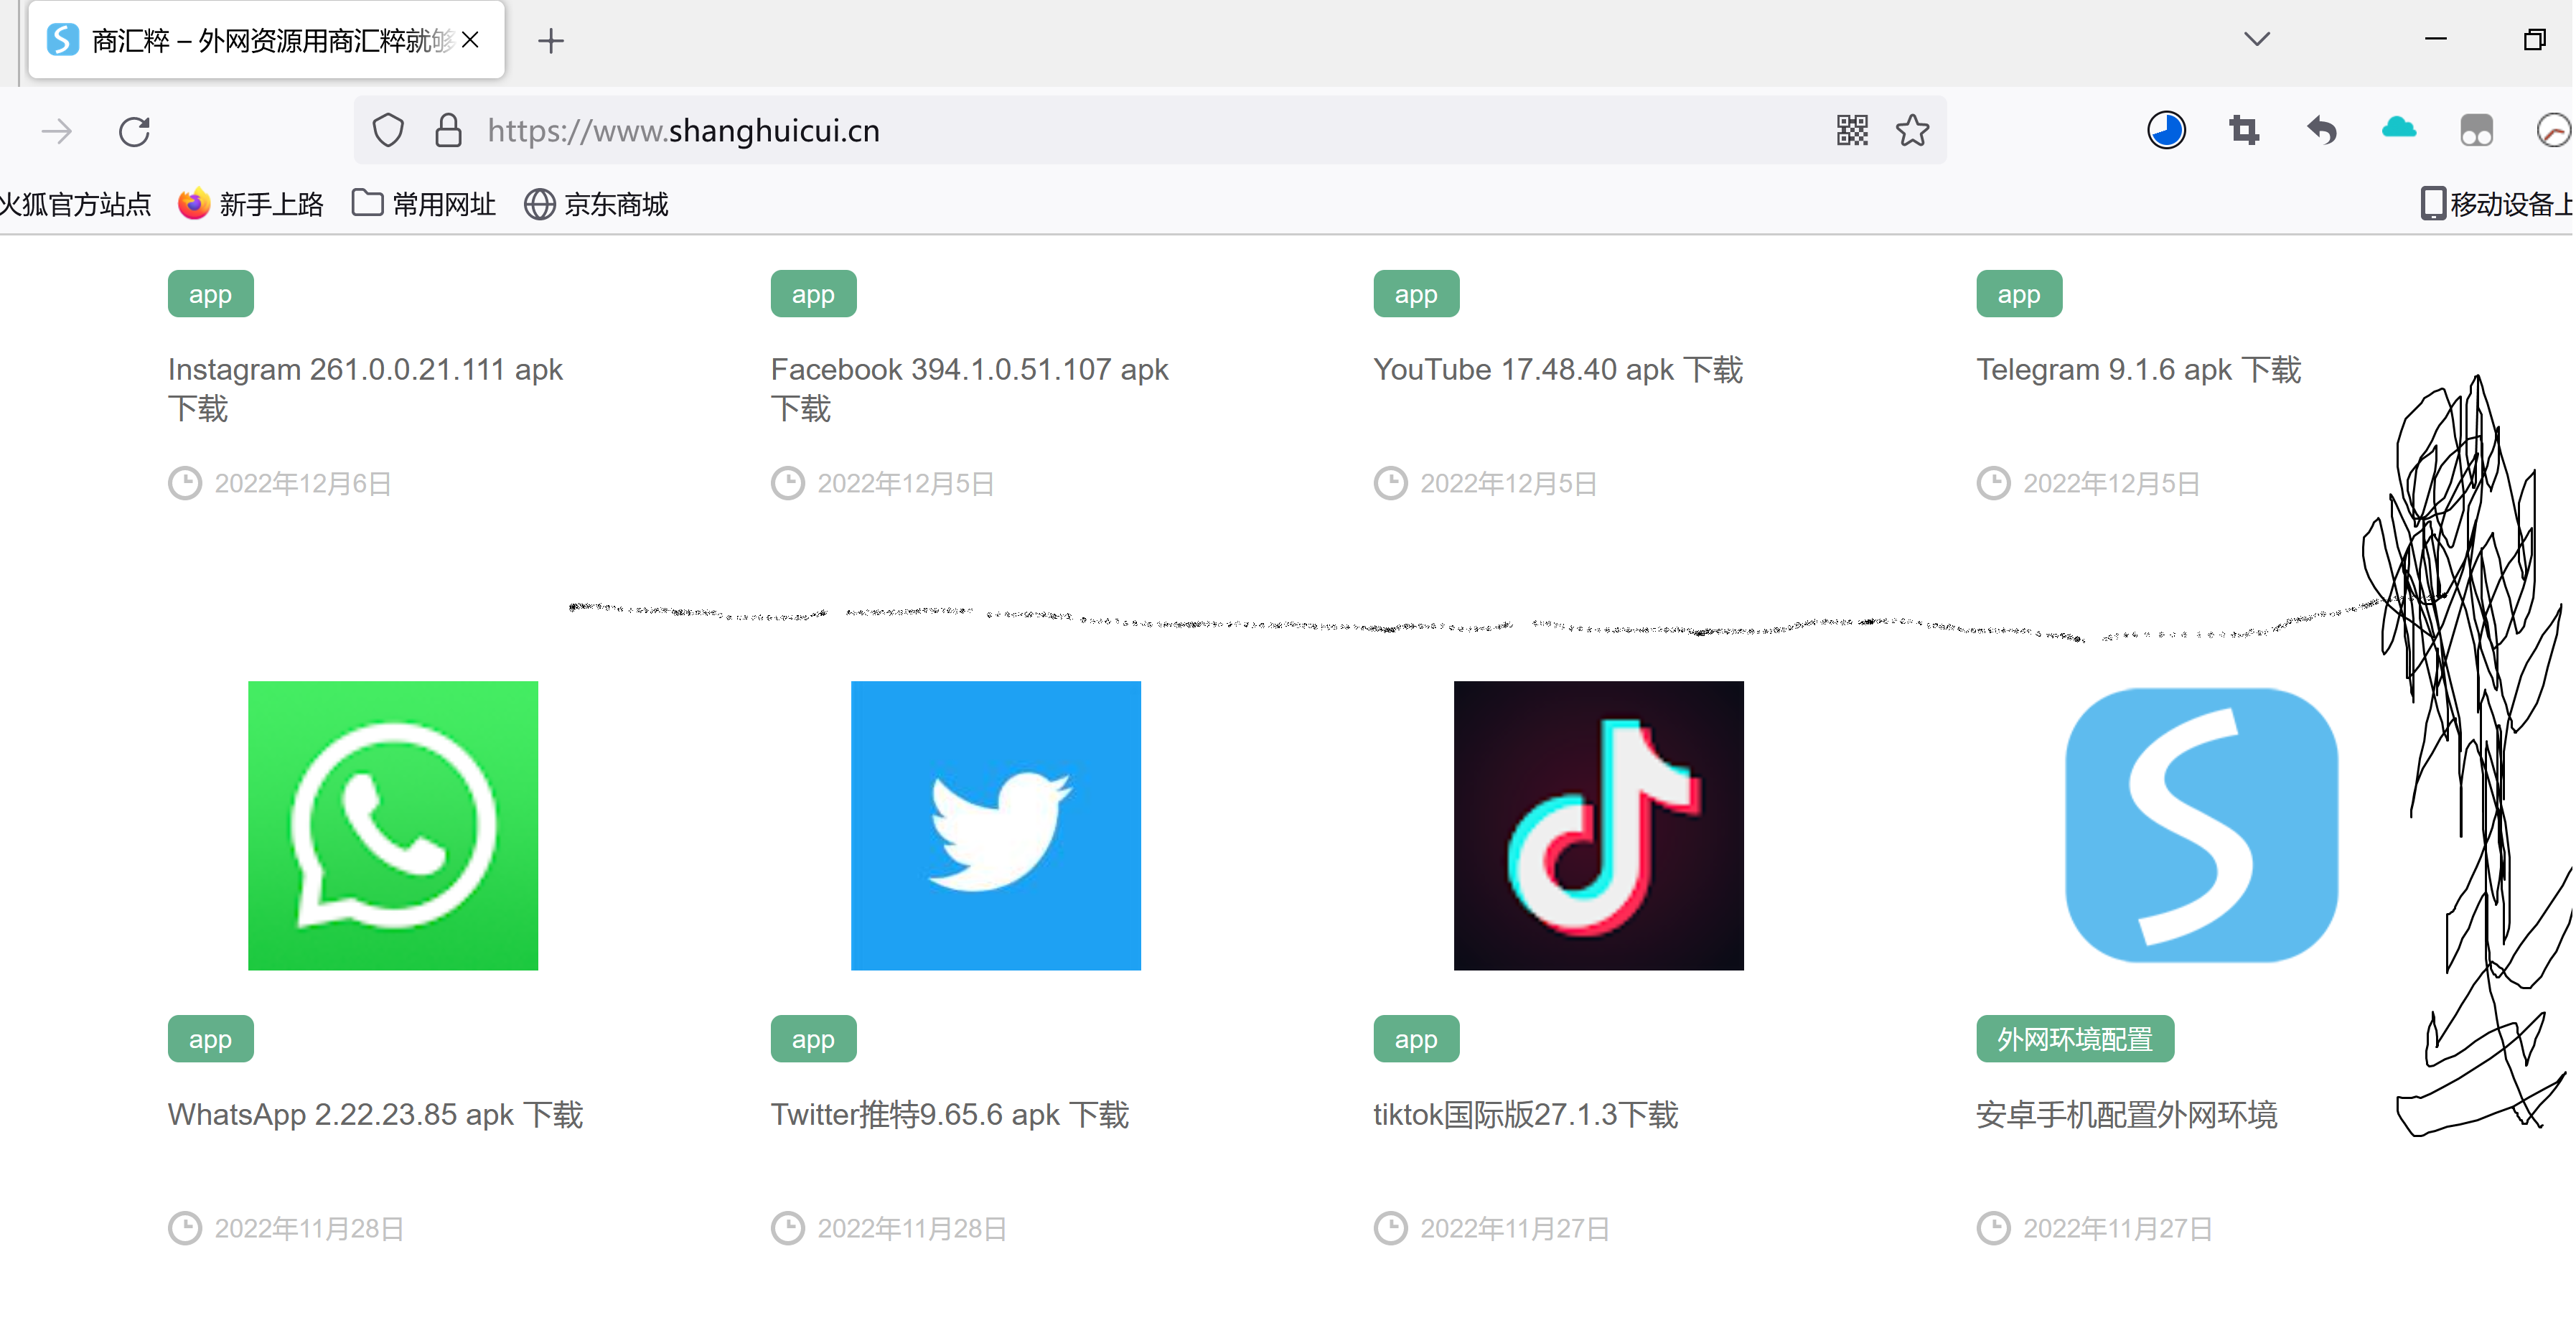
Task: Open Telegram 9.1.6 apk 下载 link
Action: pyautogui.click(x=2139, y=370)
